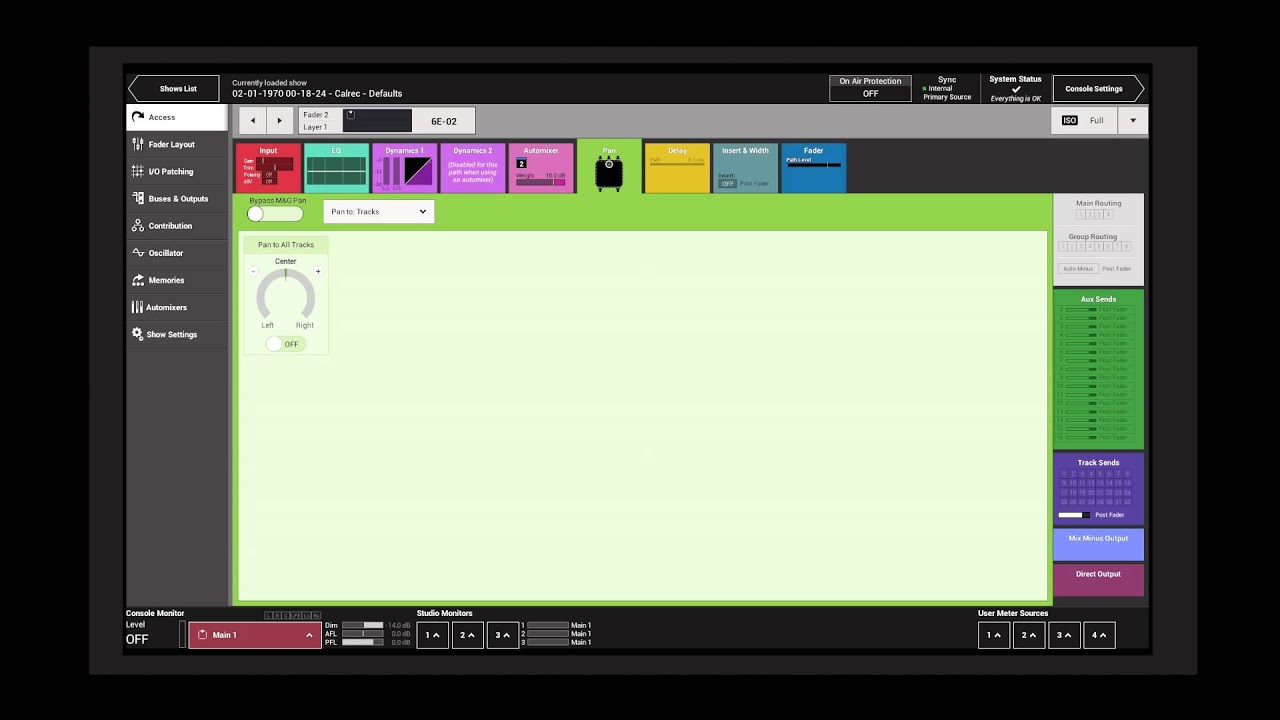Click the pan knob plus button
1280x720 pixels.
click(318, 272)
